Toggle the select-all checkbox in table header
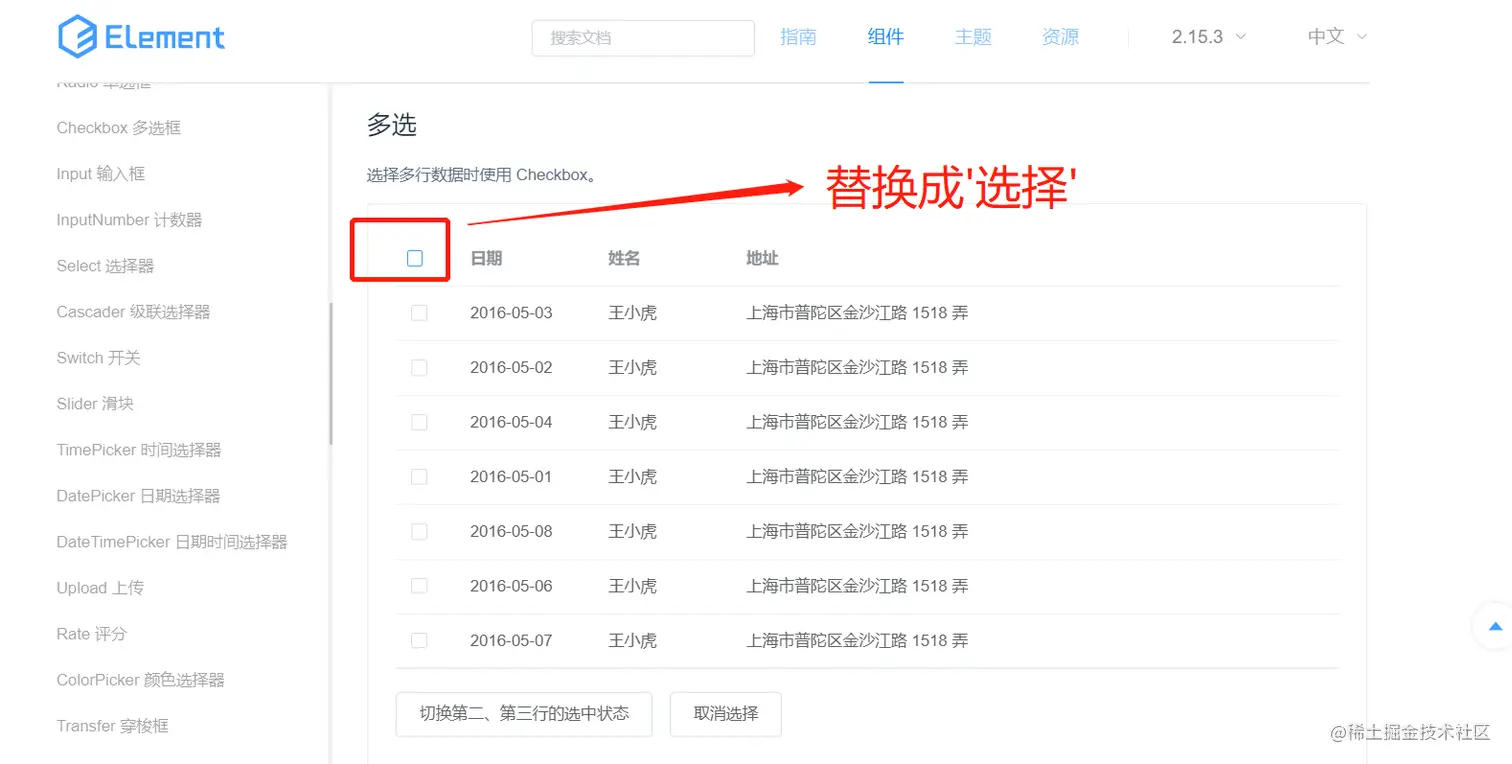 click(x=413, y=258)
